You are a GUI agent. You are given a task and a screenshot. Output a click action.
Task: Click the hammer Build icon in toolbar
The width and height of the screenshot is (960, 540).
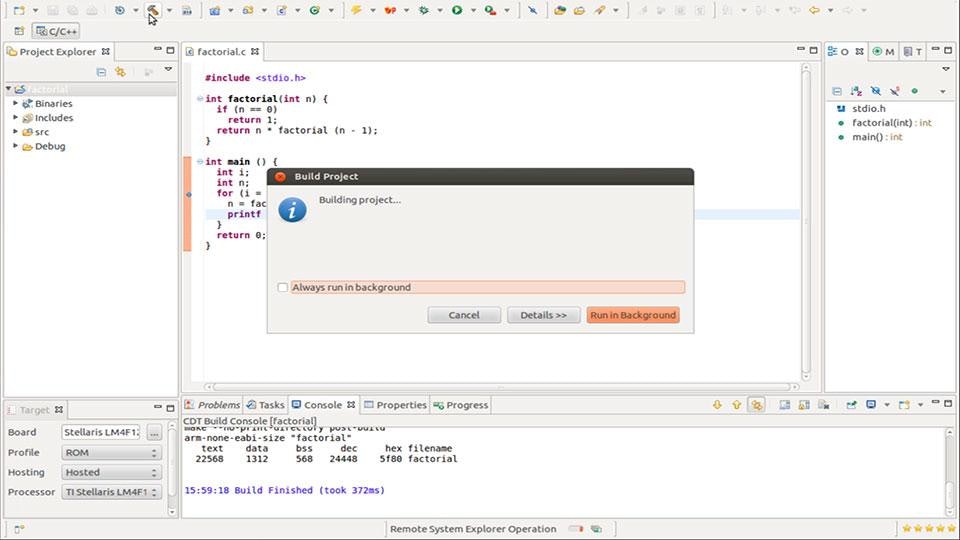[152, 10]
